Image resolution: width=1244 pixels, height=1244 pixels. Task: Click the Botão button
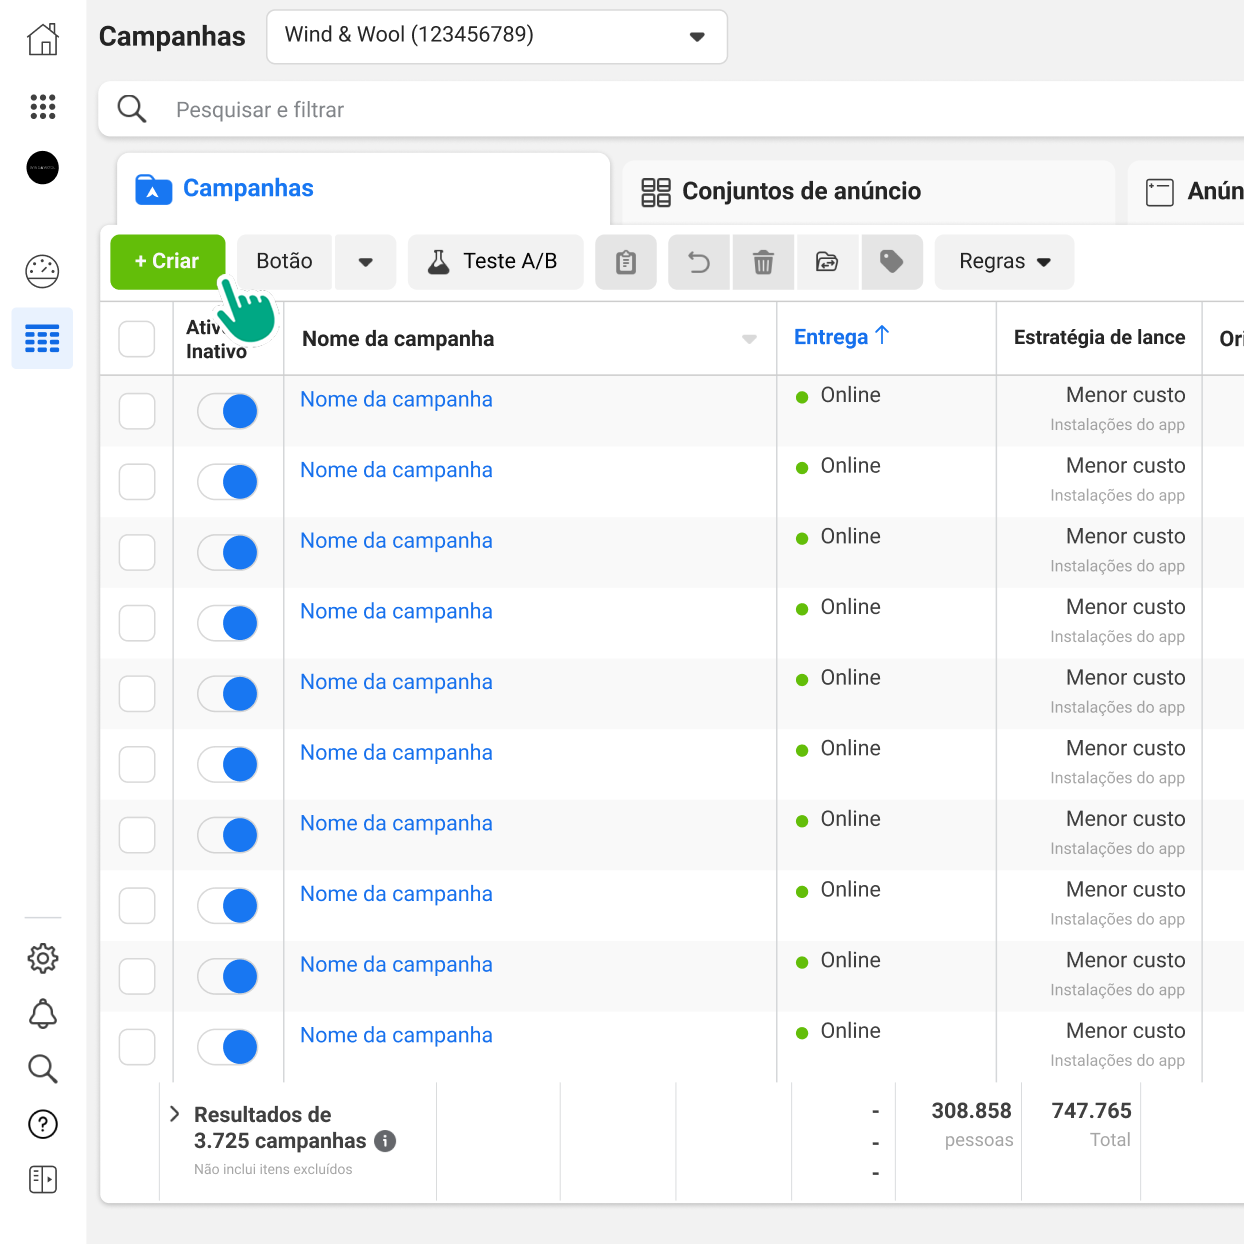pyautogui.click(x=284, y=262)
